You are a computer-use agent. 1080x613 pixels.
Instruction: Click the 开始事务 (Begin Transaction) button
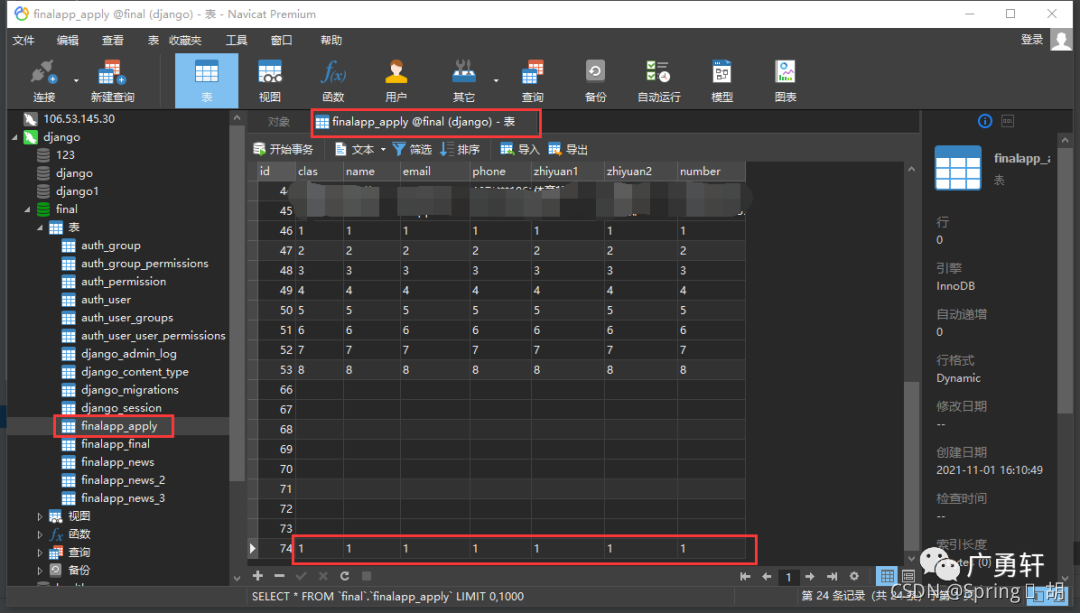283,149
